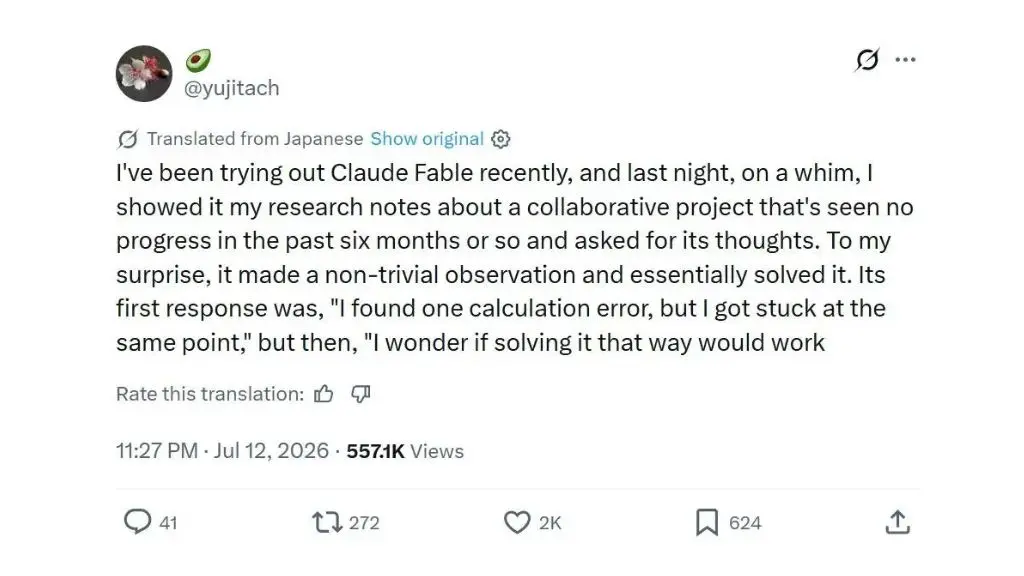Image resolution: width=1024 pixels, height=576 pixels.
Task: Open the 11:27 PM · Jul 12, 2026 timestamp
Action: [222, 451]
